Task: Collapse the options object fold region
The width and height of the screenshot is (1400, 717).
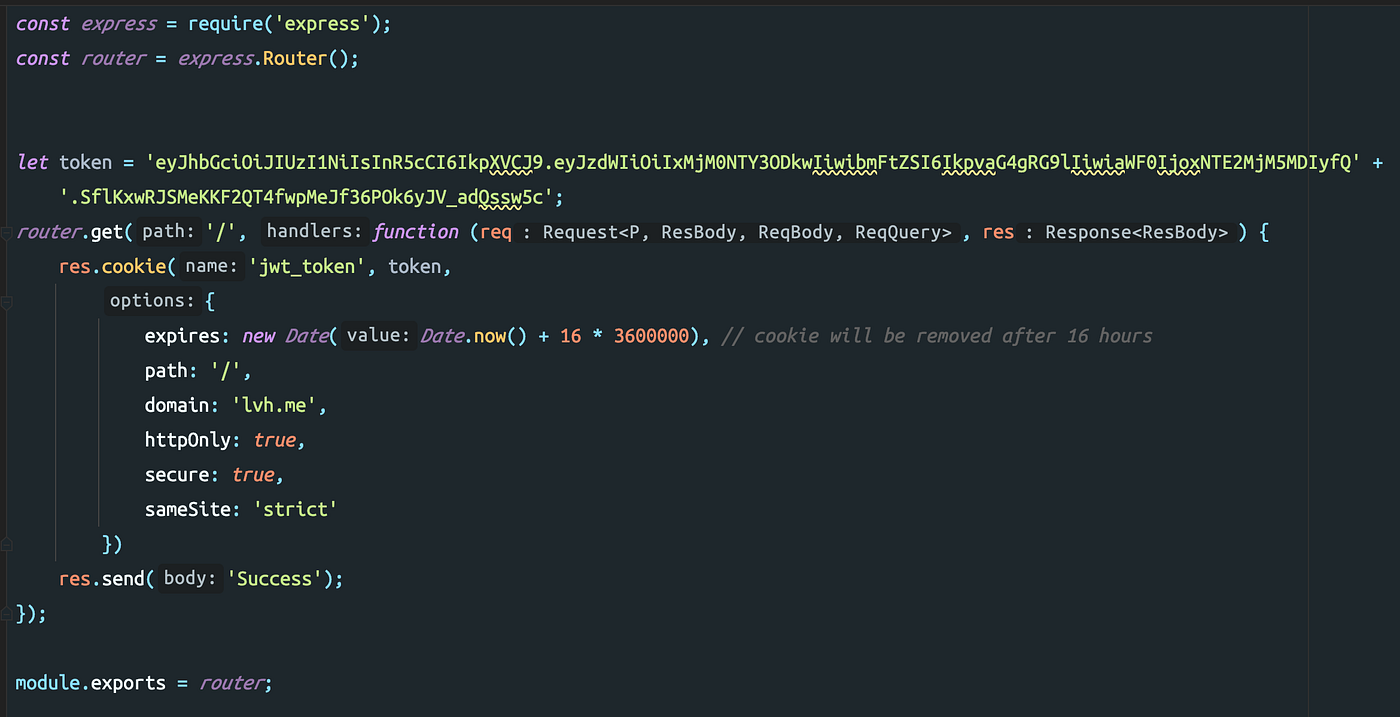Action: (x=8, y=300)
